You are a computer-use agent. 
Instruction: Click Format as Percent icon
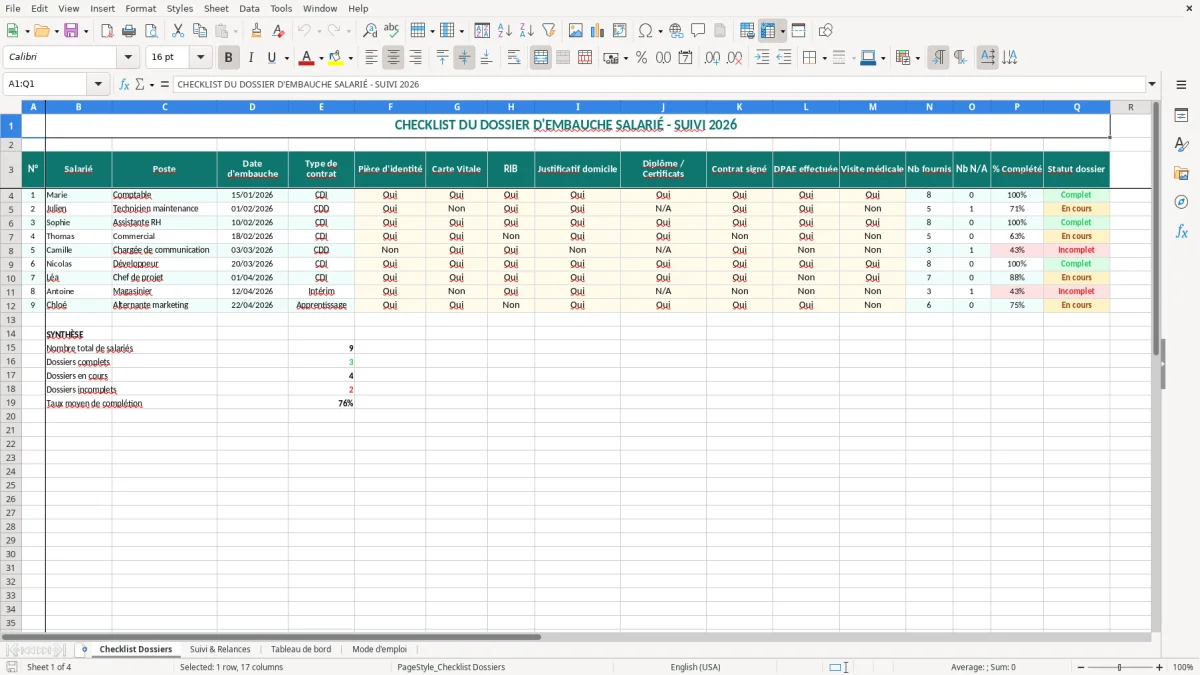641,58
